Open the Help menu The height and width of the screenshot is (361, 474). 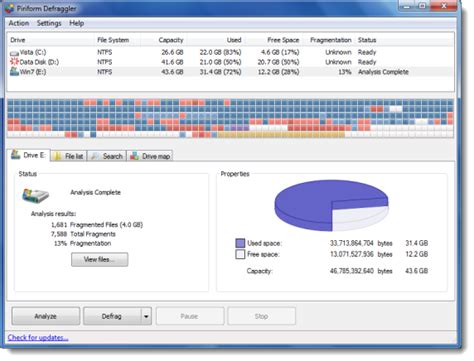coord(76,23)
